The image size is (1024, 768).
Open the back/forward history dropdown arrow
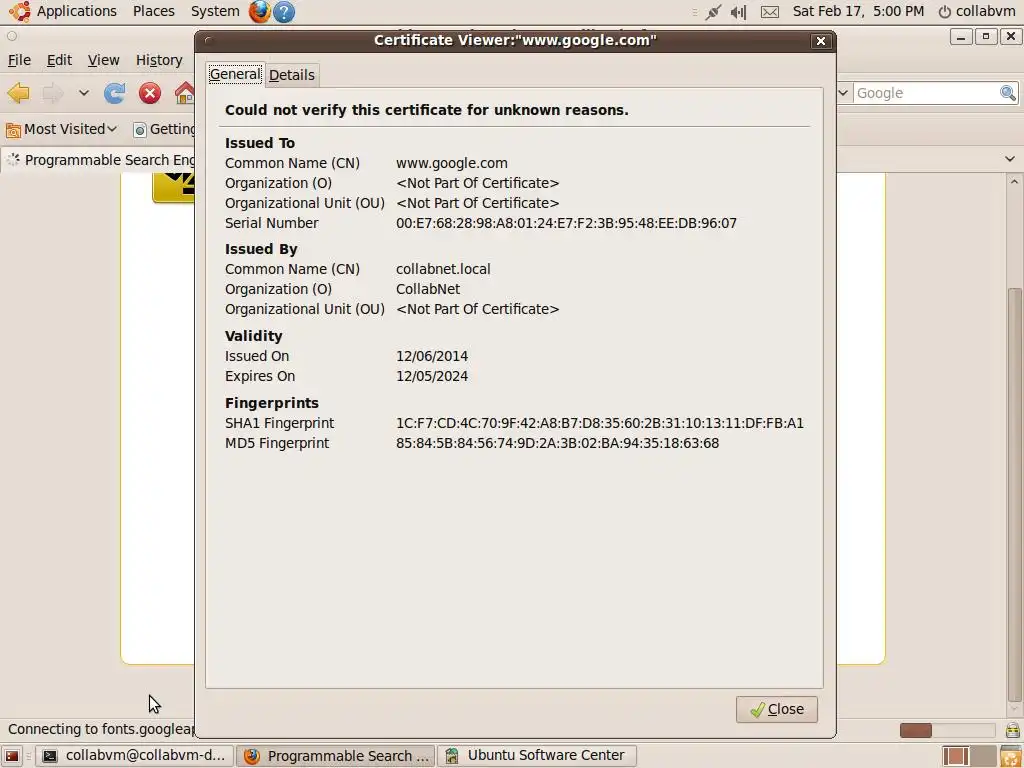pos(84,93)
